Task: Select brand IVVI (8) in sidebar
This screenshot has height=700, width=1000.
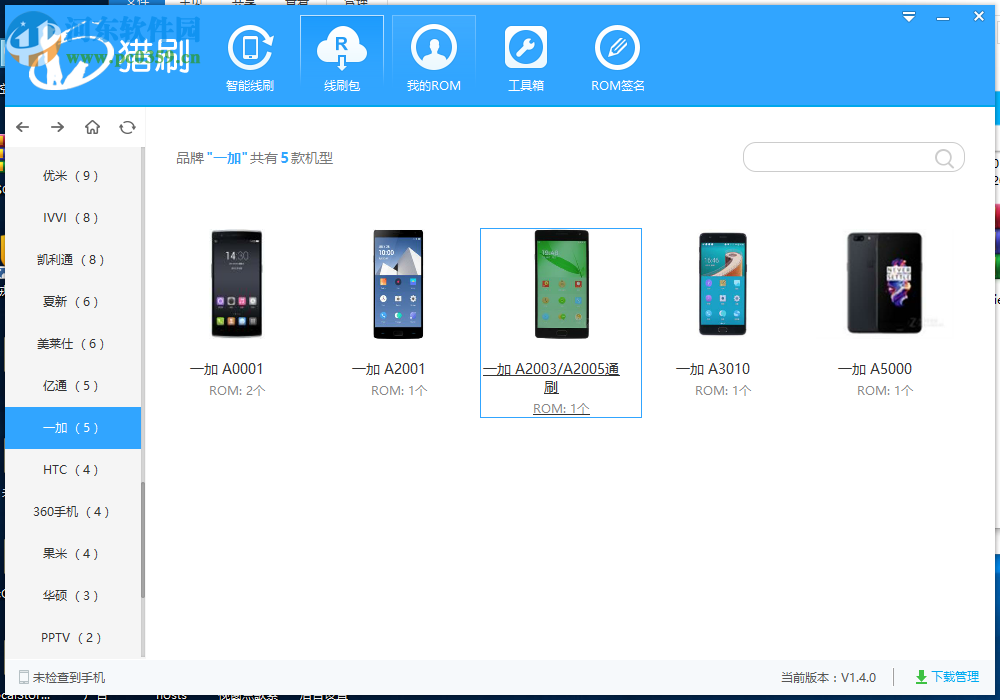Action: 73,218
